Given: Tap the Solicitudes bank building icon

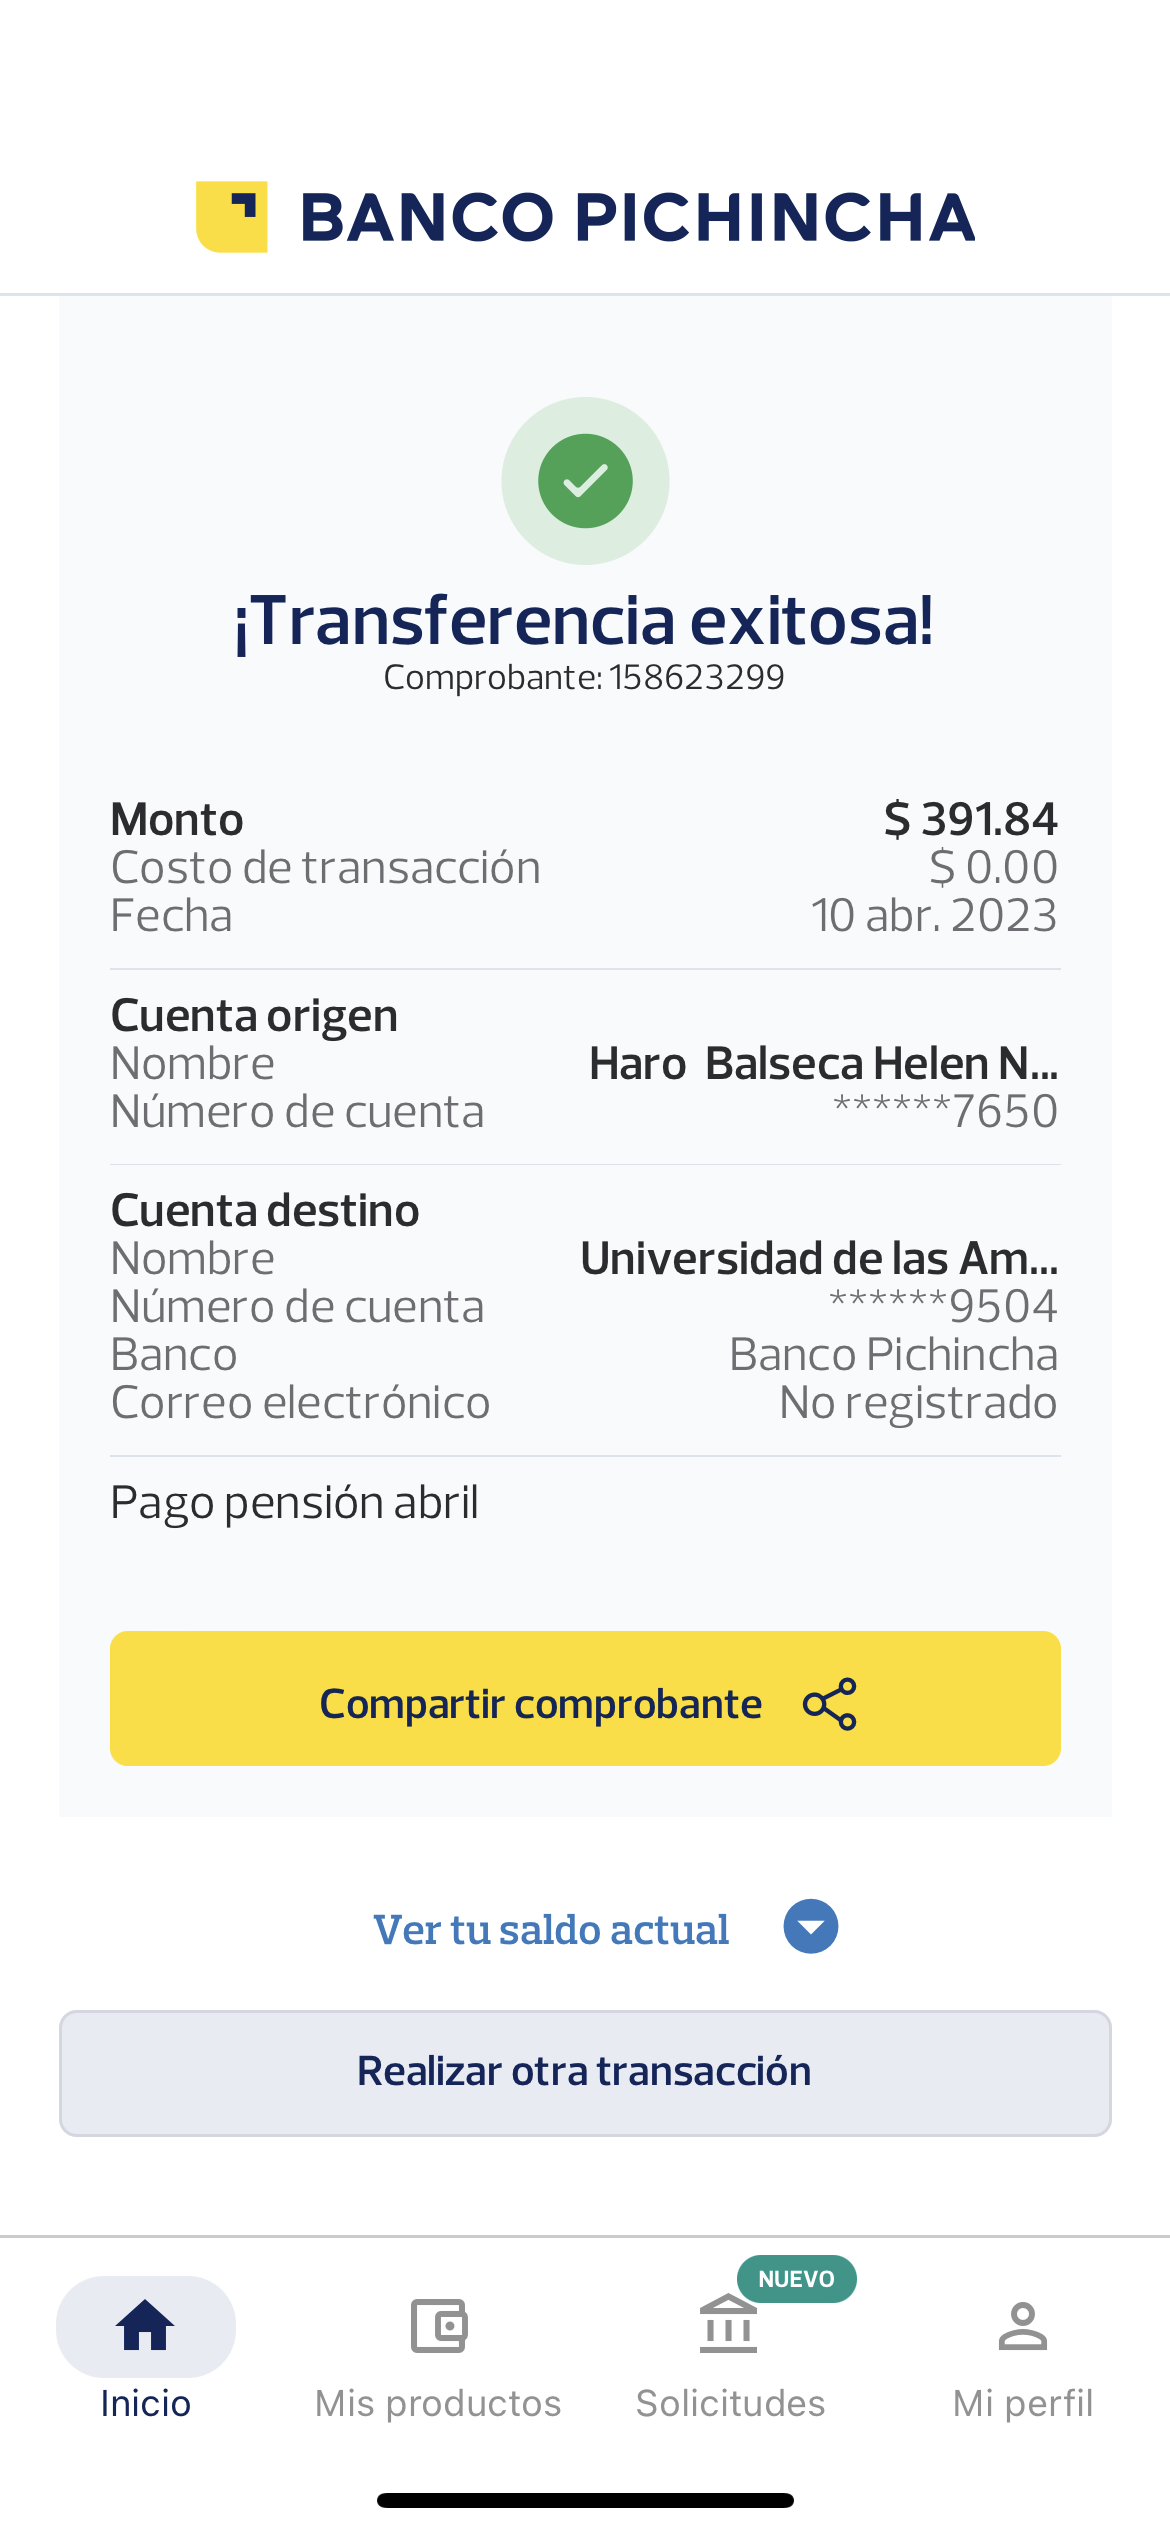Looking at the screenshot, I should tap(728, 2325).
